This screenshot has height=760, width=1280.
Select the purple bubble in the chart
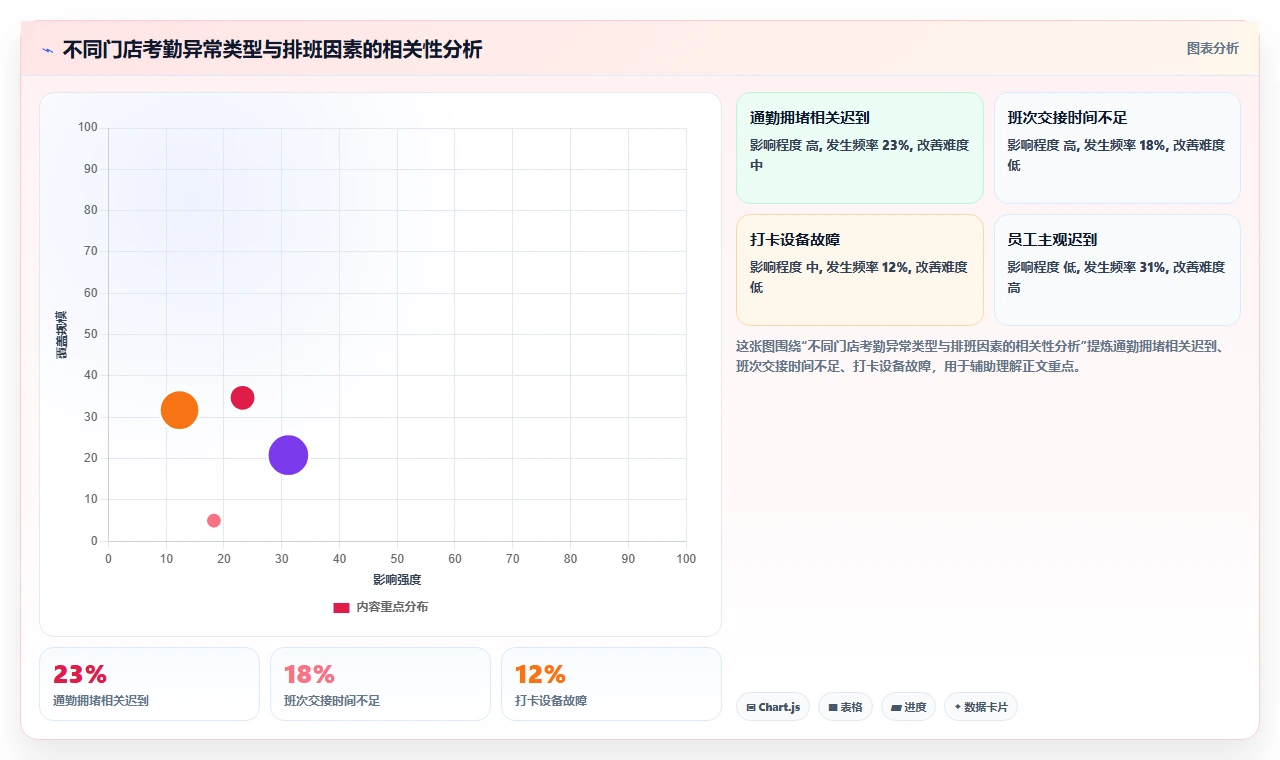point(288,455)
